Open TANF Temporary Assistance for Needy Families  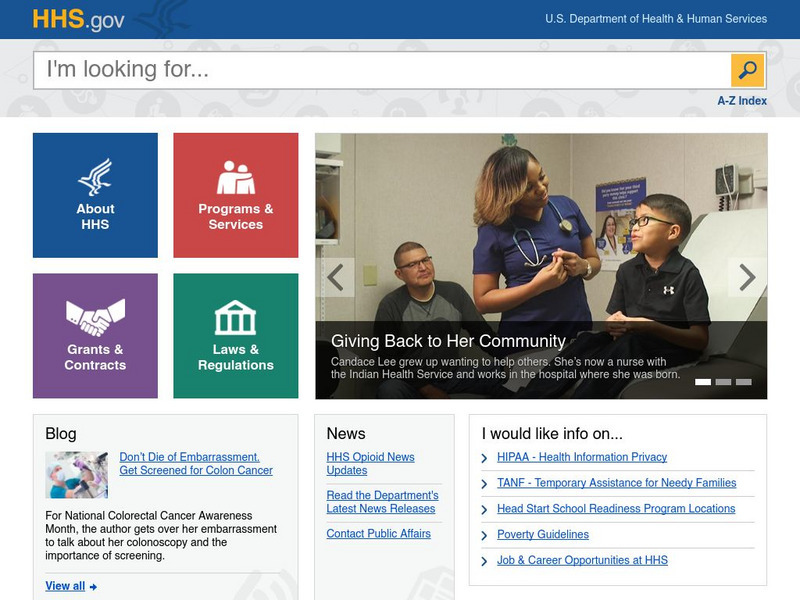point(617,483)
